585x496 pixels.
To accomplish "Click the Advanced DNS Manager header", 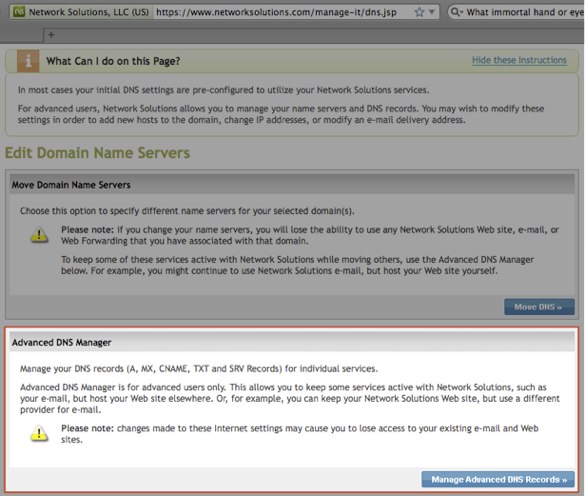I will click(x=62, y=343).
